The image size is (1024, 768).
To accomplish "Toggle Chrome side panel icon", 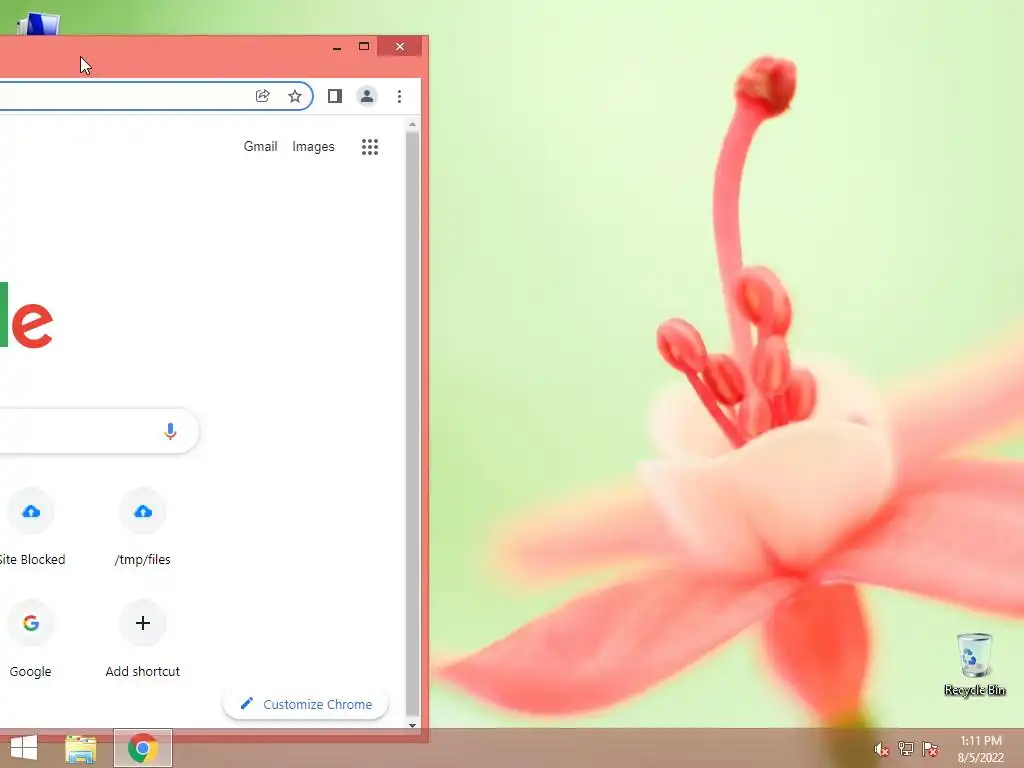I will [x=334, y=96].
